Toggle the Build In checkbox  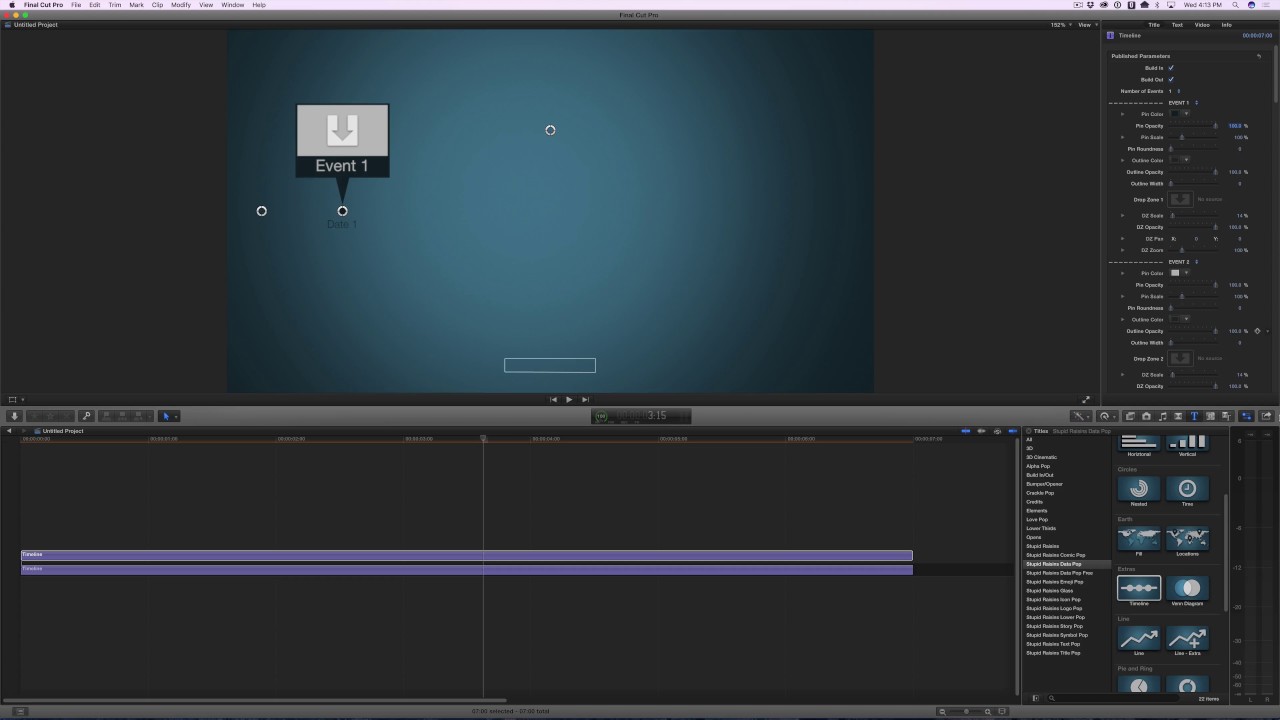pos(1171,68)
